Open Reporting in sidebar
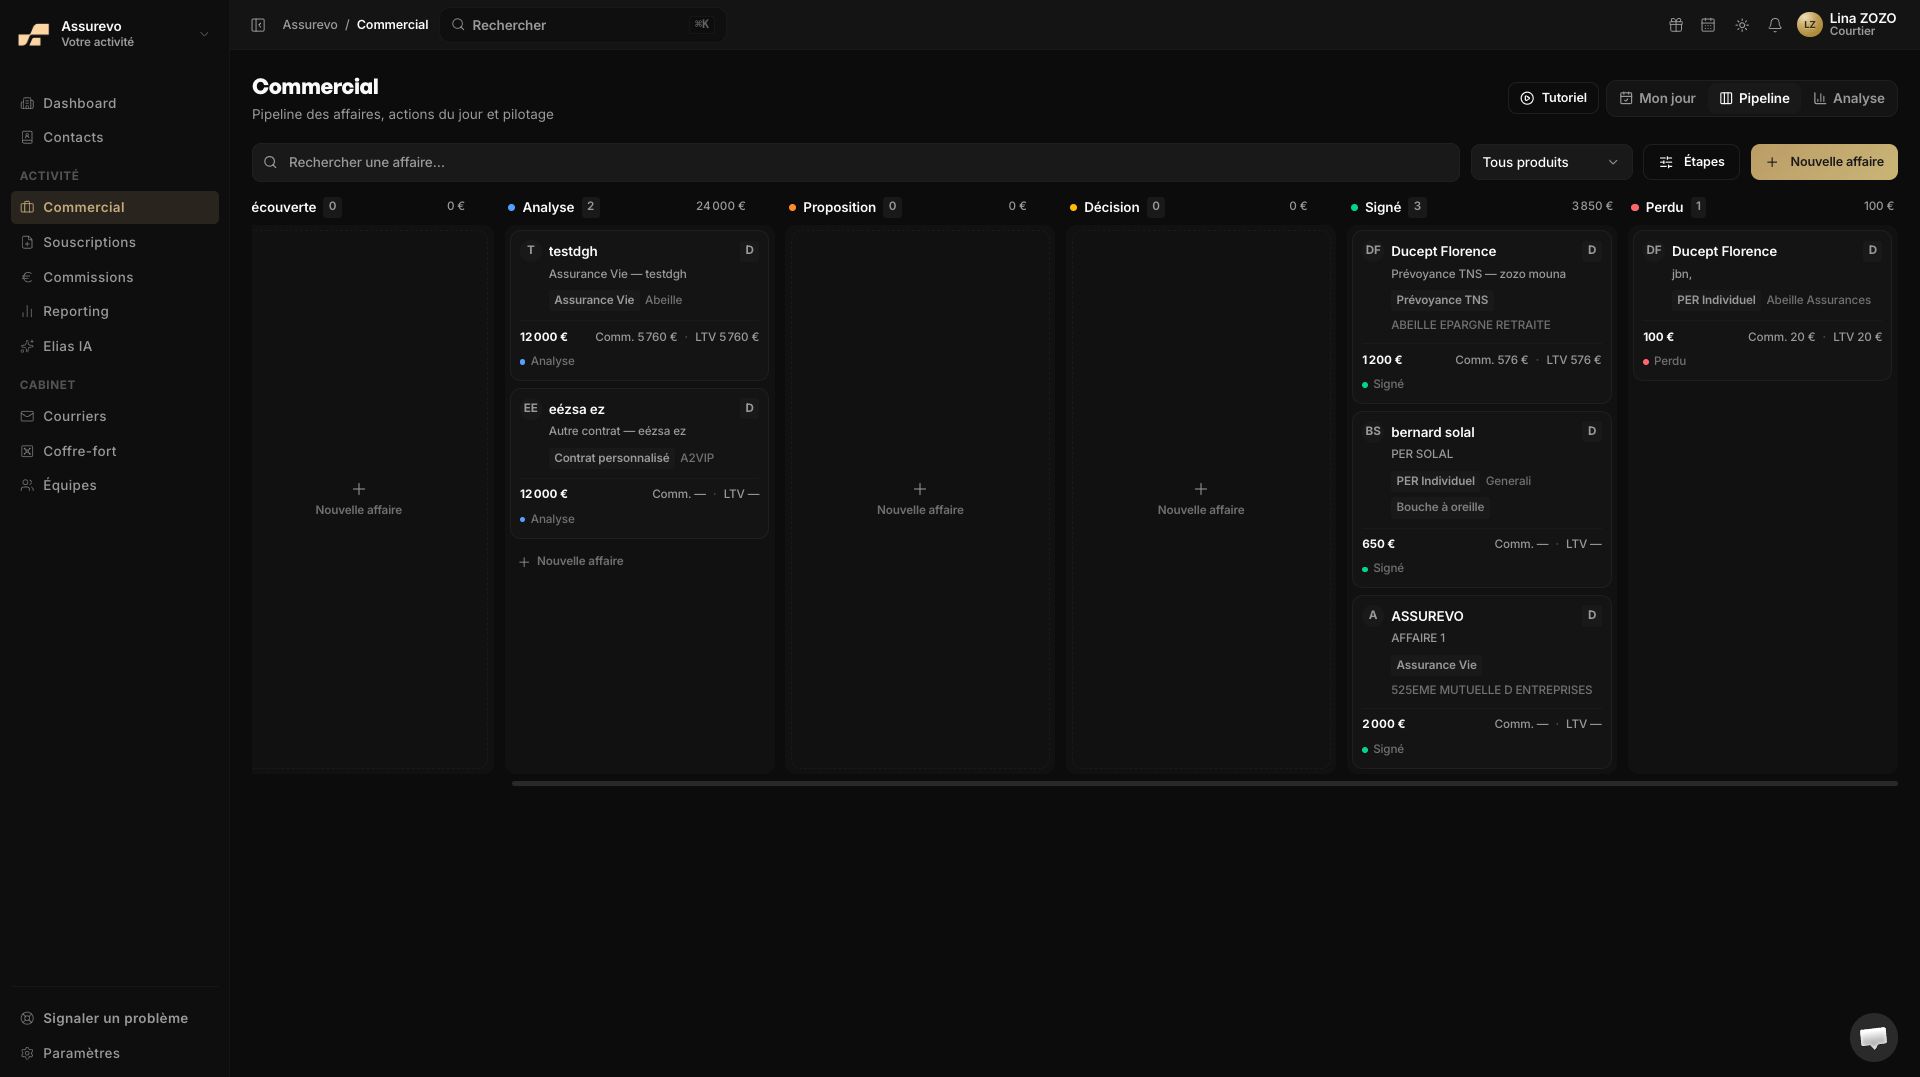The height and width of the screenshot is (1077, 1920). pyautogui.click(x=115, y=311)
